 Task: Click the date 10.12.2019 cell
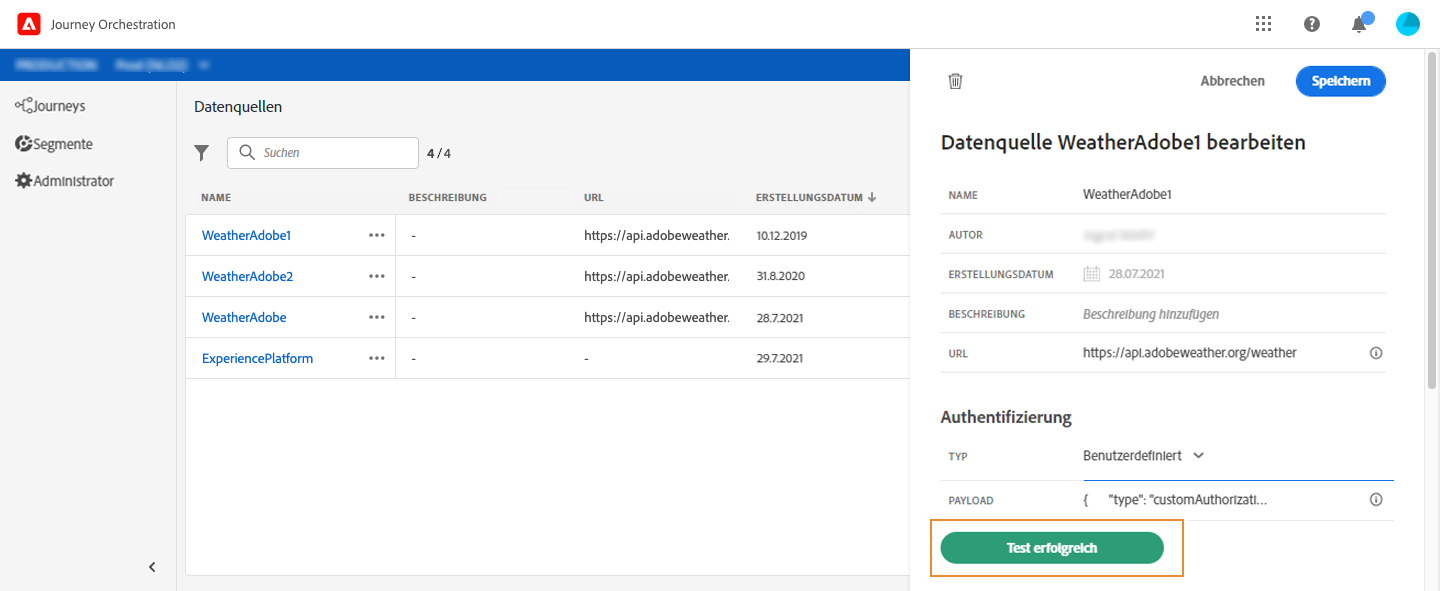781,235
